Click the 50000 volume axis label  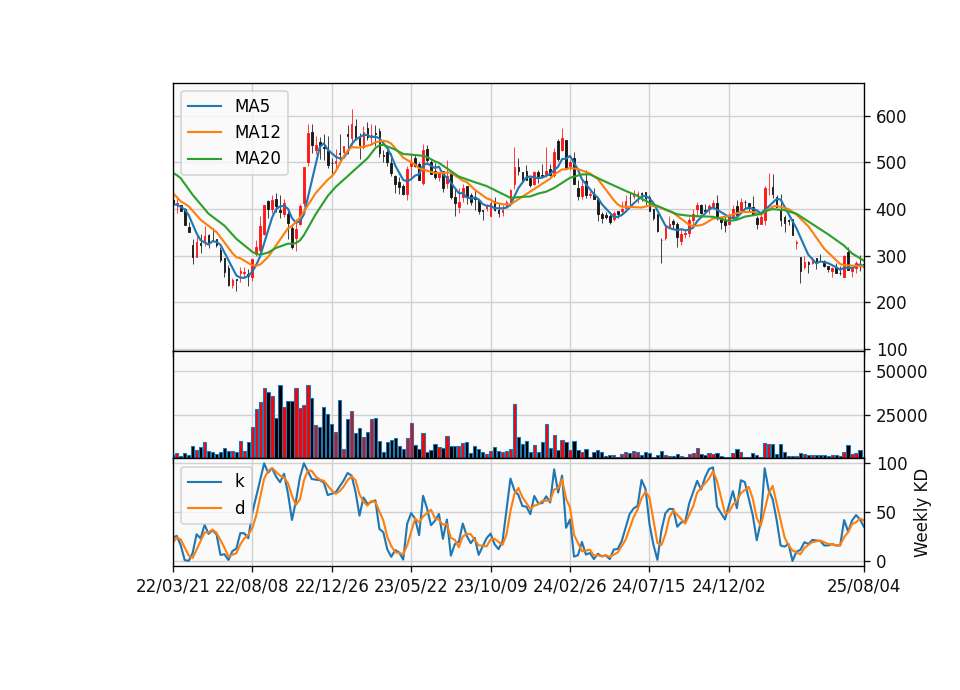coord(901,372)
